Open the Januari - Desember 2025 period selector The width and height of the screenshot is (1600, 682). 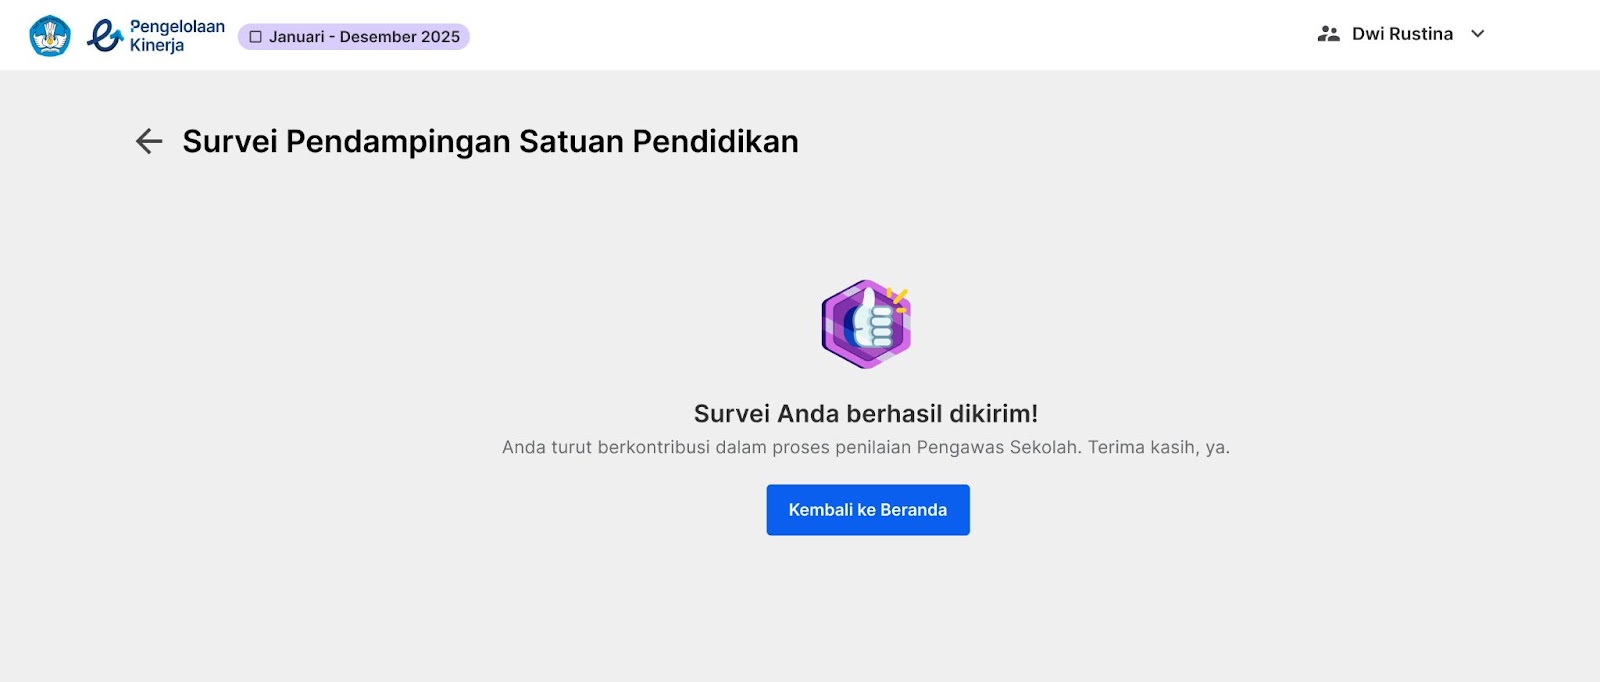pyautogui.click(x=354, y=37)
